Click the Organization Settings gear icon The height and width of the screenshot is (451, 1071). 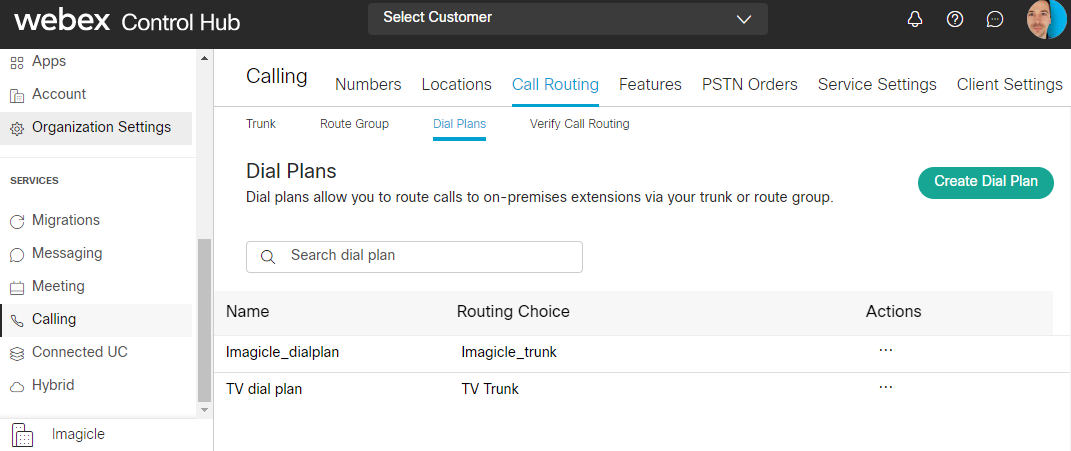coord(16,128)
